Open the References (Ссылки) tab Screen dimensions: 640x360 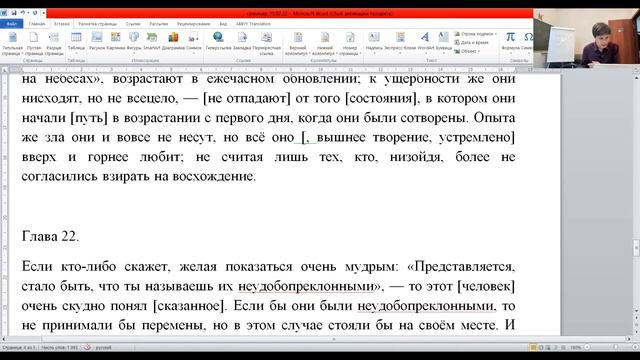(133, 24)
